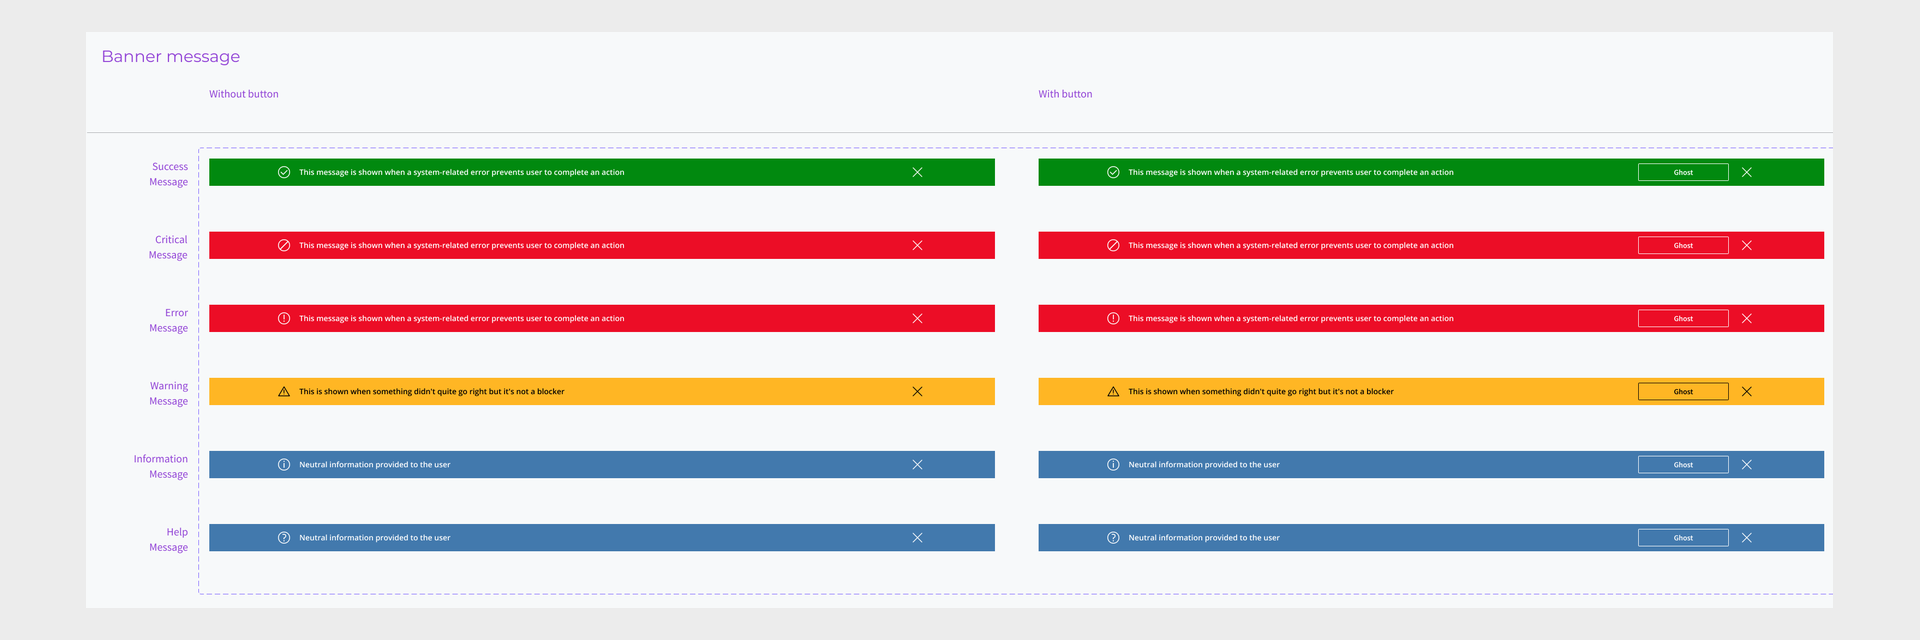The width and height of the screenshot is (1920, 640).
Task: Click checkmark icon in Success banner without button
Action: click(284, 172)
